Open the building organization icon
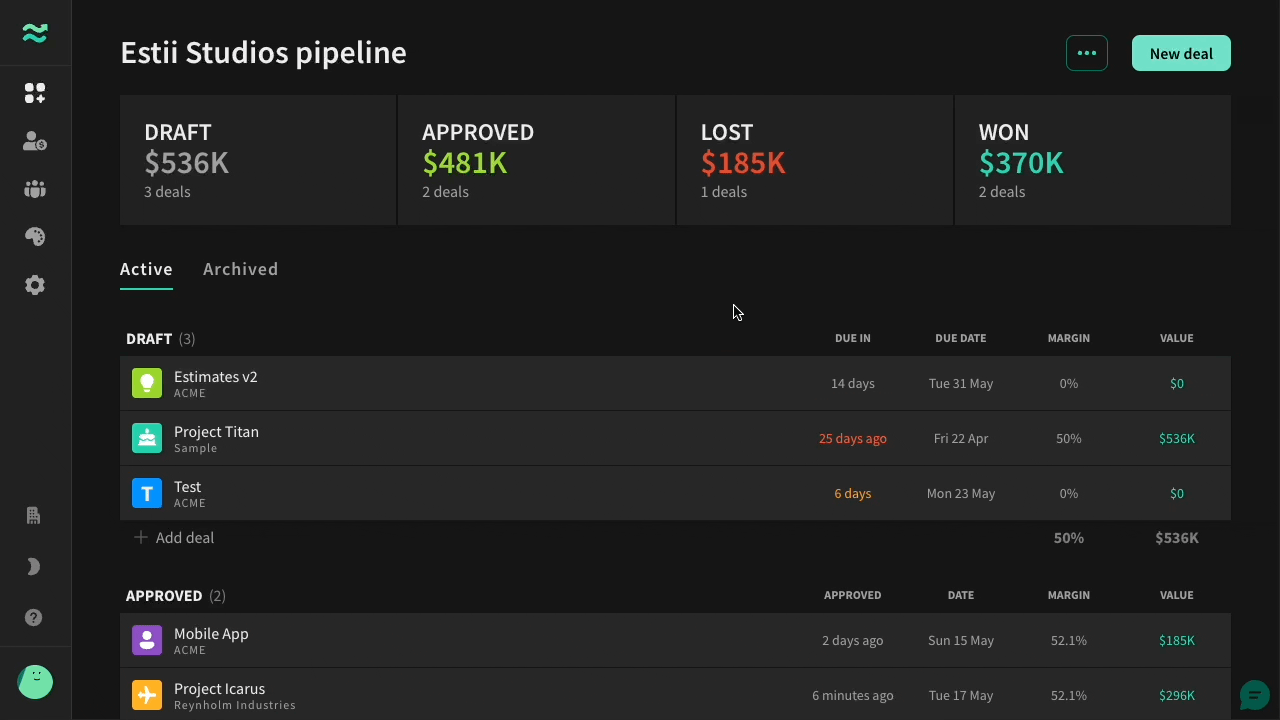1280x720 pixels. pos(33,516)
